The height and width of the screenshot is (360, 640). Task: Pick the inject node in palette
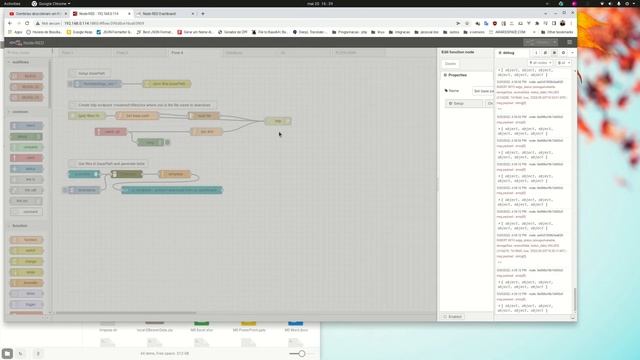point(27,126)
